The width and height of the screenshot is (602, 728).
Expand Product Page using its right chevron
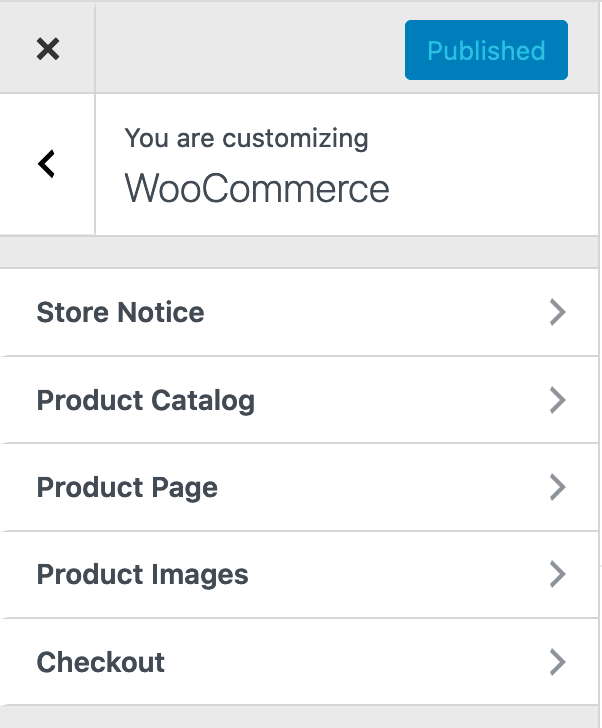click(x=557, y=487)
